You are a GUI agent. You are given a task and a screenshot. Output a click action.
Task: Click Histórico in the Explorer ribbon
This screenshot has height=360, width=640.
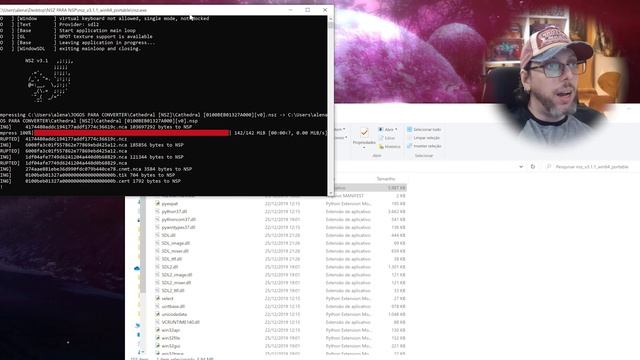coord(389,147)
